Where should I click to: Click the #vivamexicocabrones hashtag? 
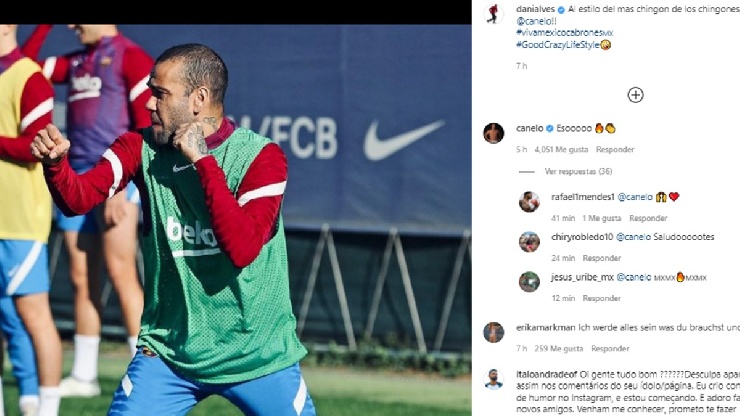click(x=564, y=33)
